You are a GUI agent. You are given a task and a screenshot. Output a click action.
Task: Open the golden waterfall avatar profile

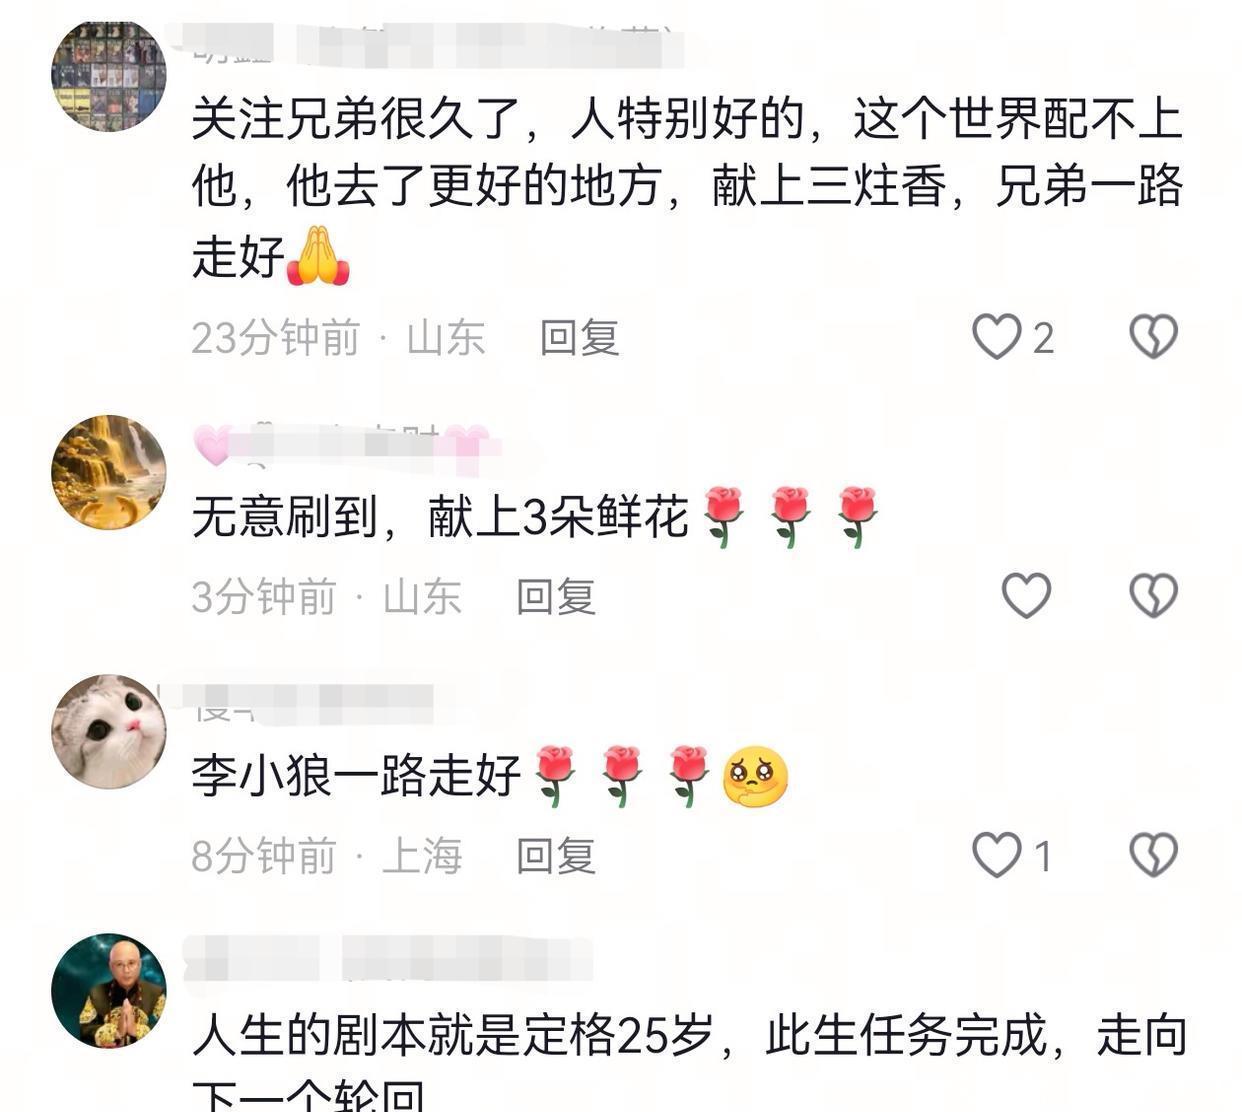coord(109,472)
